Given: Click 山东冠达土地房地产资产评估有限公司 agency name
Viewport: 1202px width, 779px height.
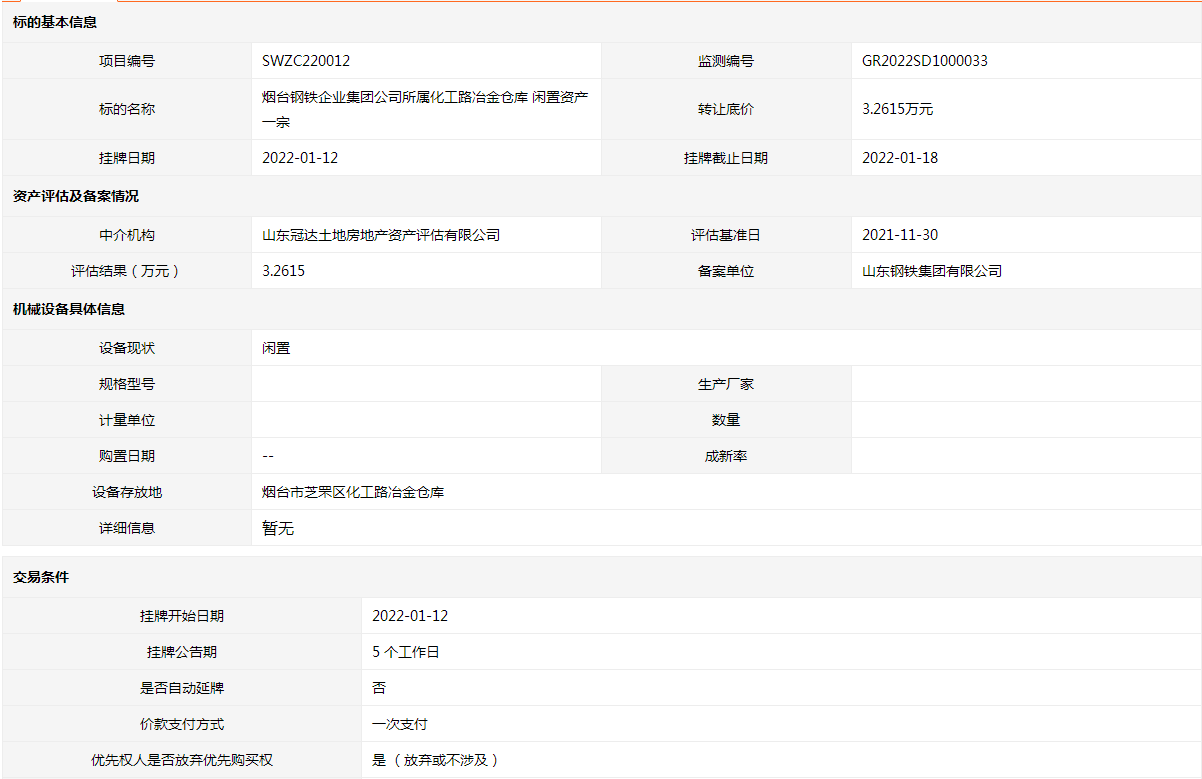Looking at the screenshot, I should point(381,235).
